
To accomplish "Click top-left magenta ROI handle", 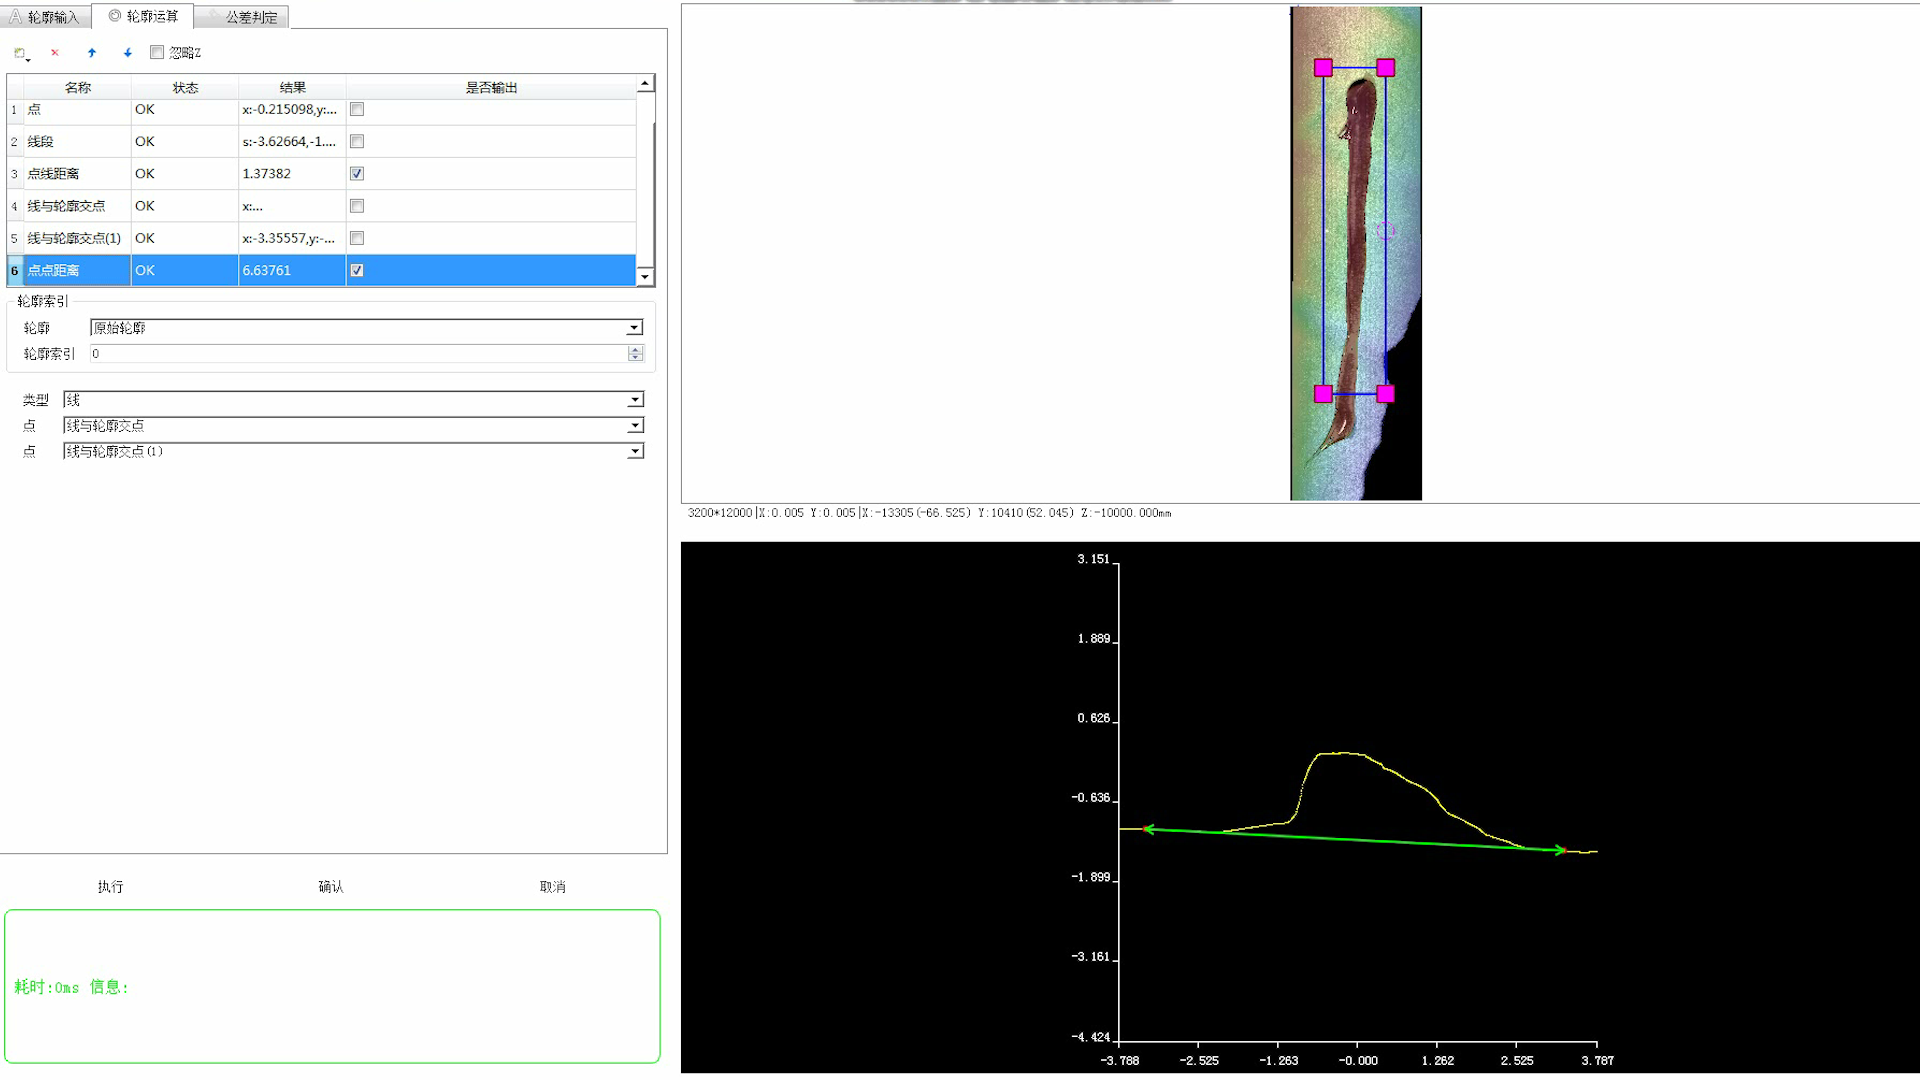I will coord(1323,68).
